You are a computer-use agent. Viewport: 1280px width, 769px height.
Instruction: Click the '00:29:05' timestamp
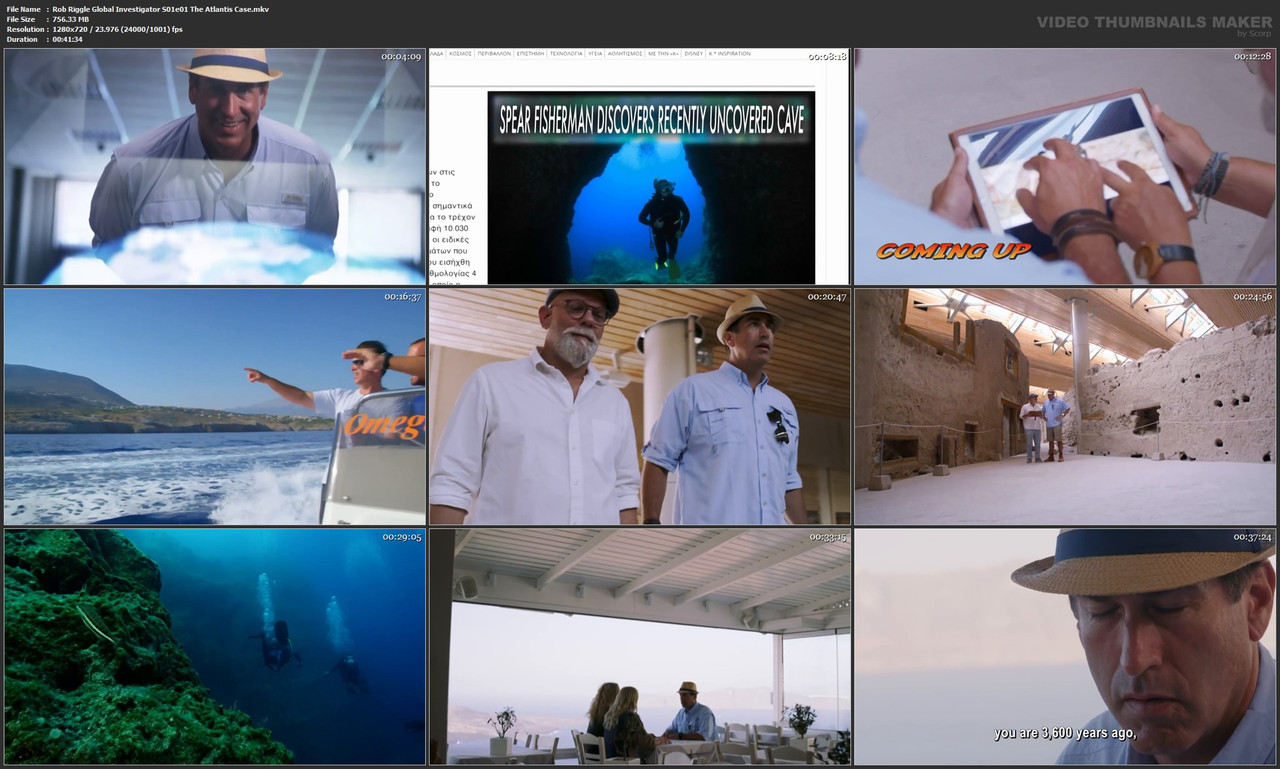(402, 537)
